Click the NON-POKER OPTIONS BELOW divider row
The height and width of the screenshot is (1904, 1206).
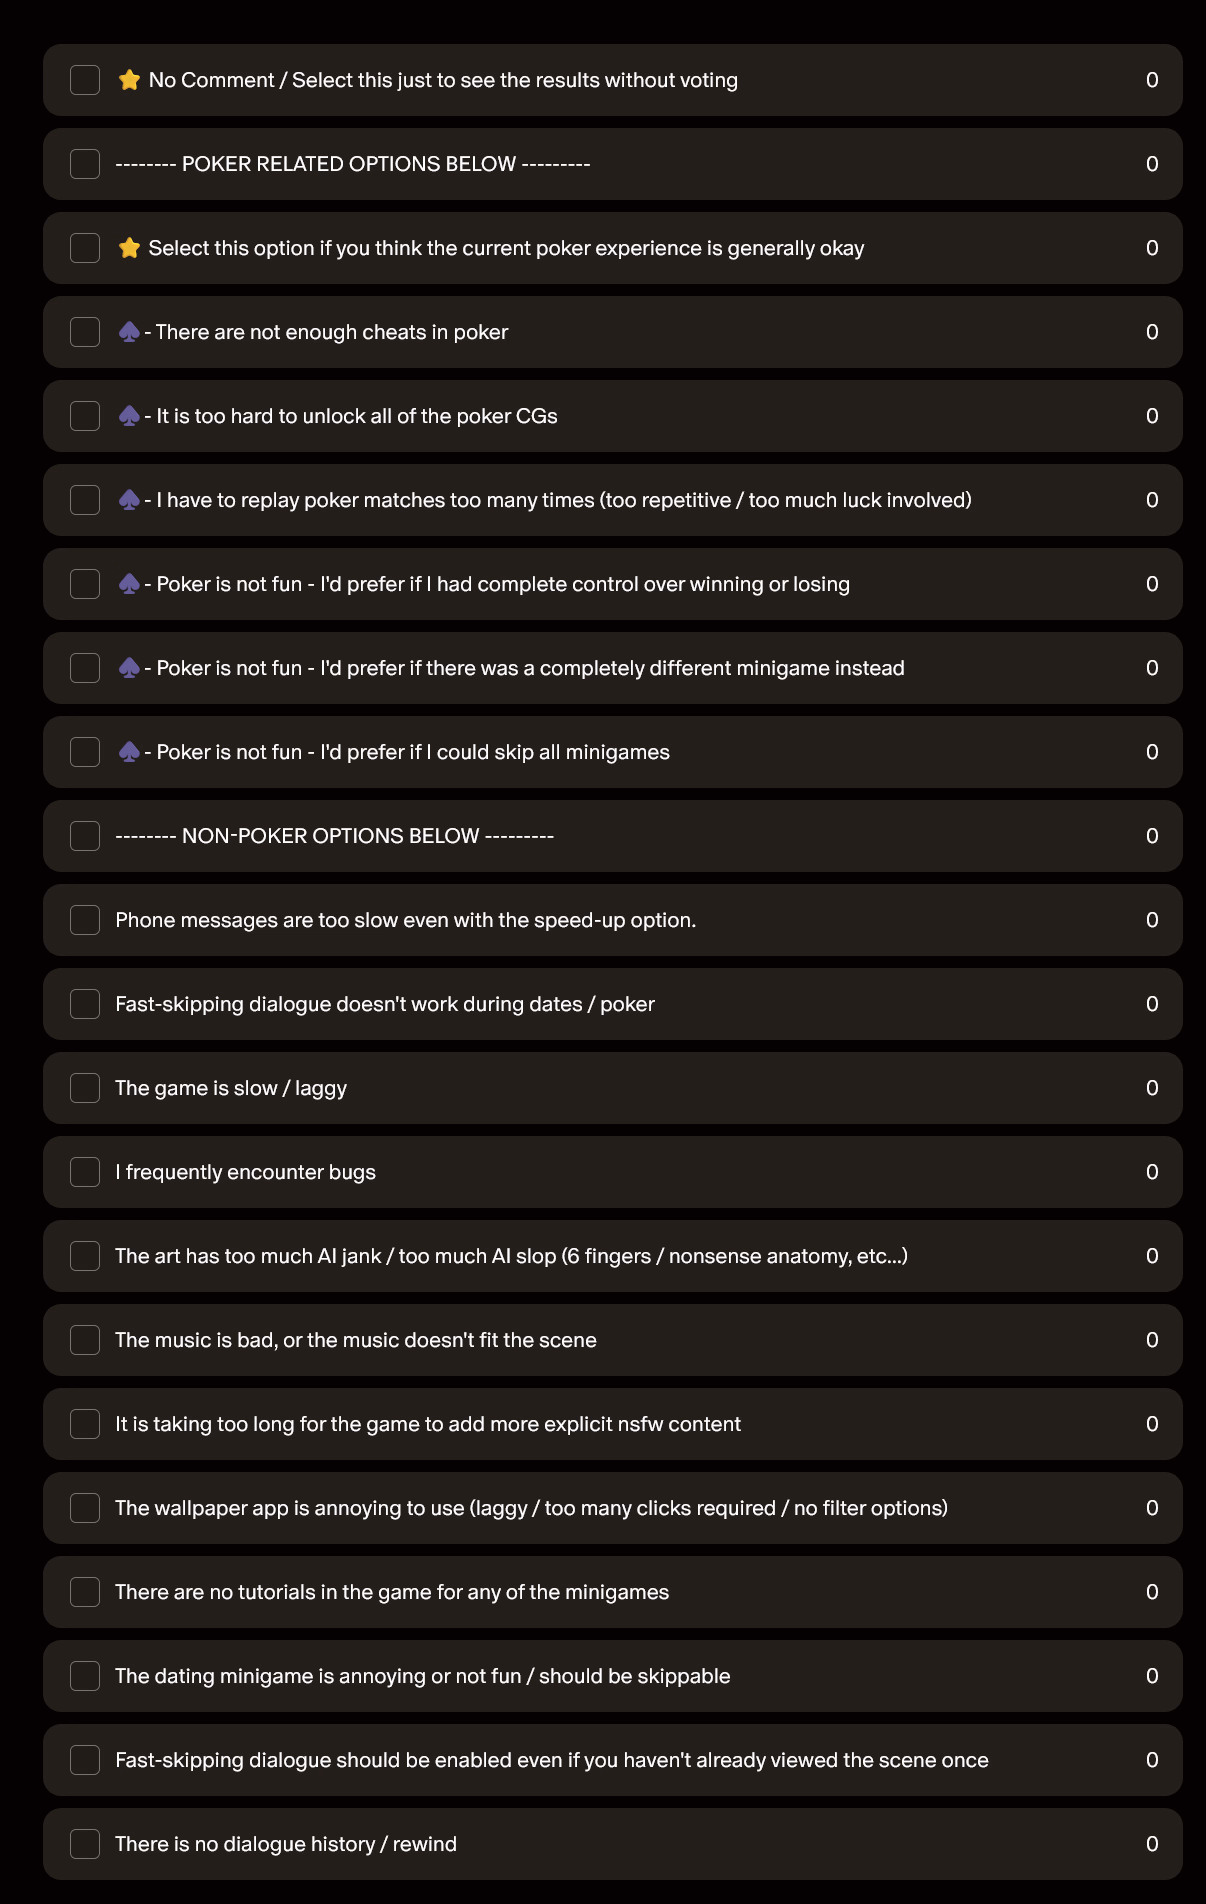[334, 836]
